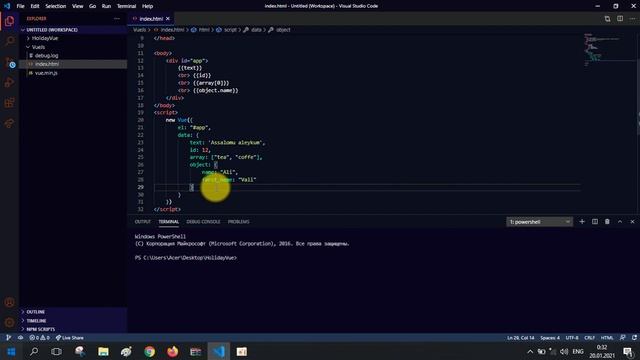
Task: Open Ln 29, Col 14 go-to-line
Action: [521, 338]
